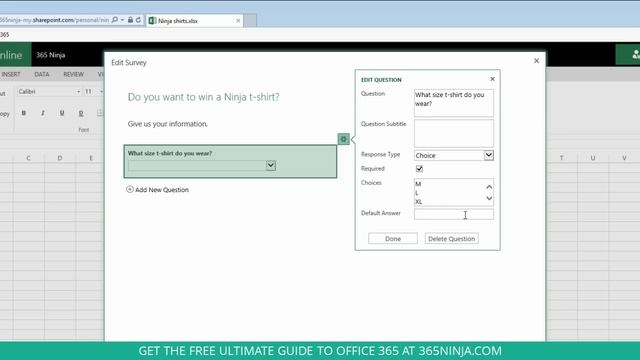Click the survey description 'Give us your information.'
The width and height of the screenshot is (640, 360).
(167, 124)
